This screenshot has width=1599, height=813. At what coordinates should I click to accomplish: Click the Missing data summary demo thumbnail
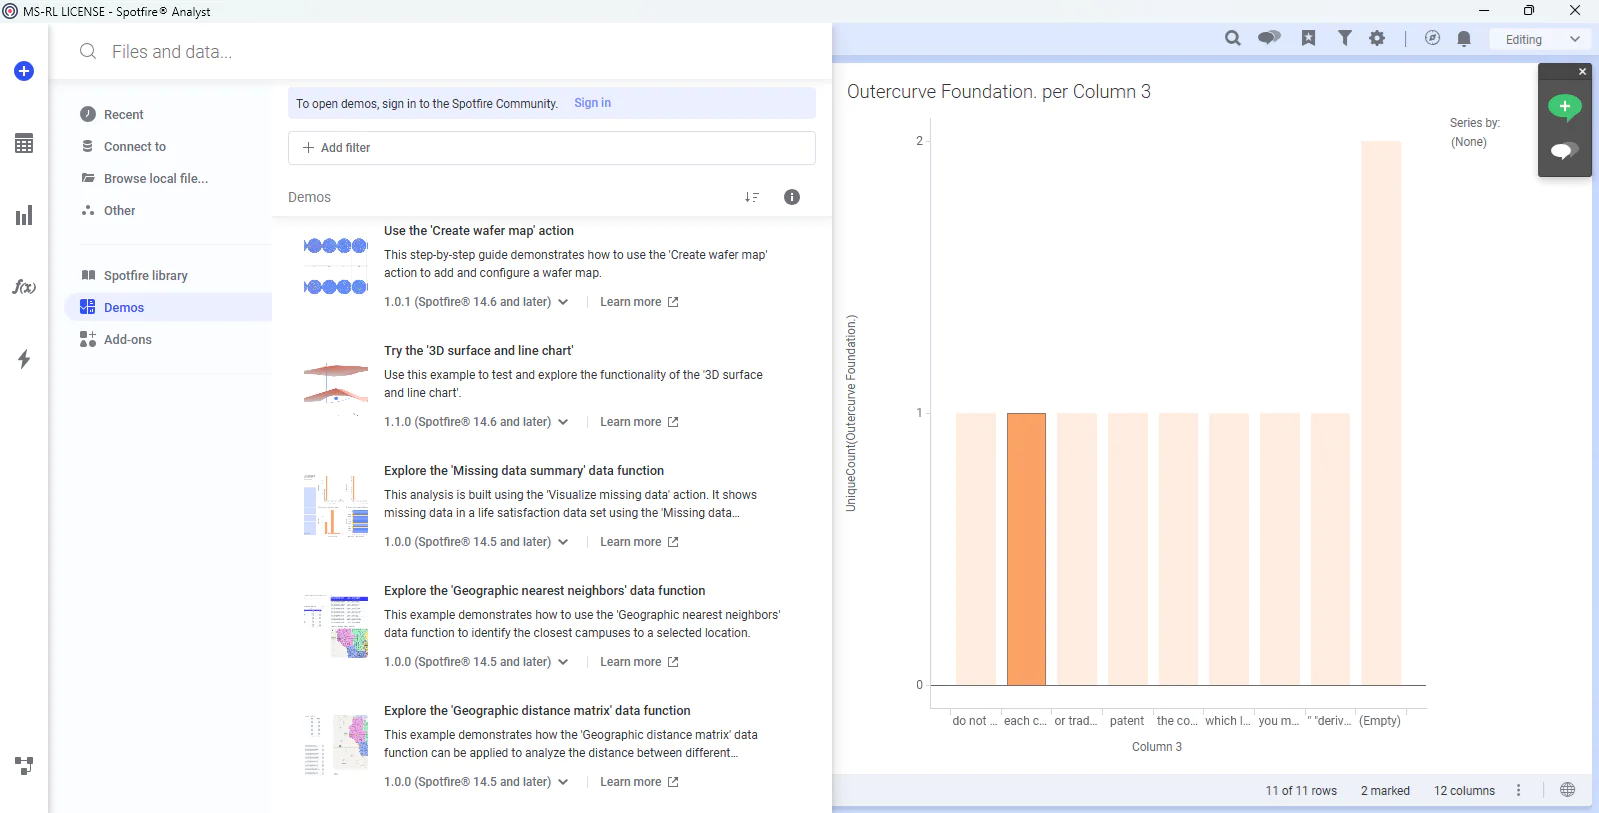(336, 506)
